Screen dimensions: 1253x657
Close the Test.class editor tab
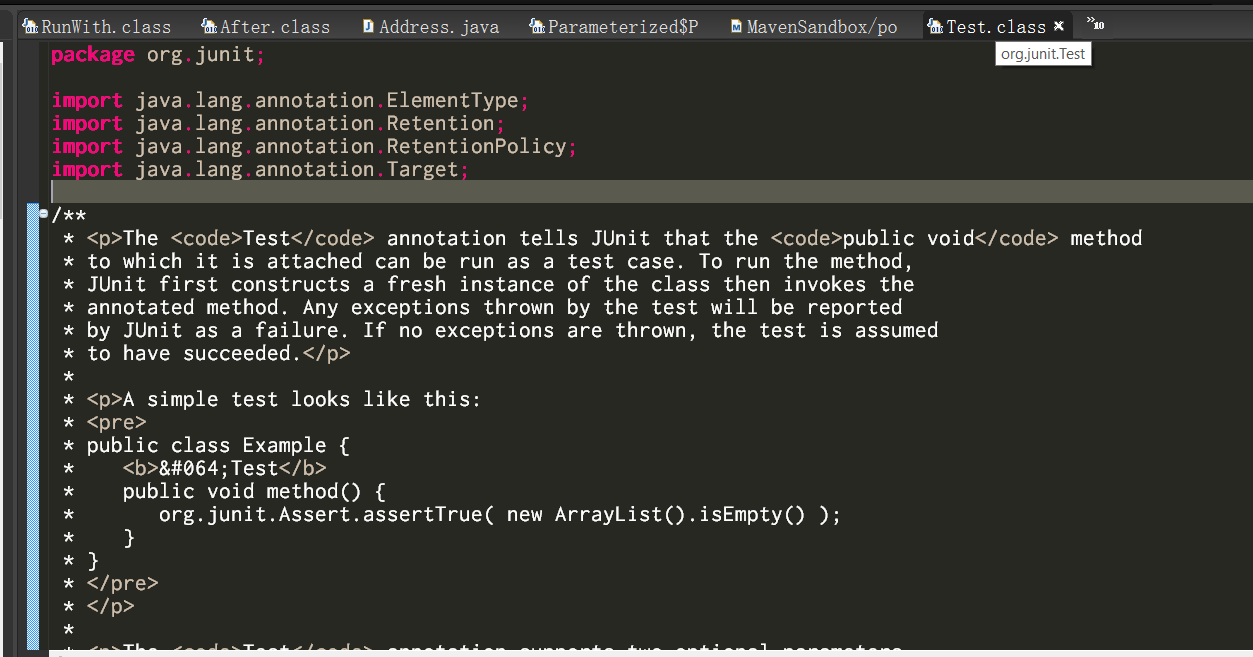pyautogui.click(x=1059, y=26)
